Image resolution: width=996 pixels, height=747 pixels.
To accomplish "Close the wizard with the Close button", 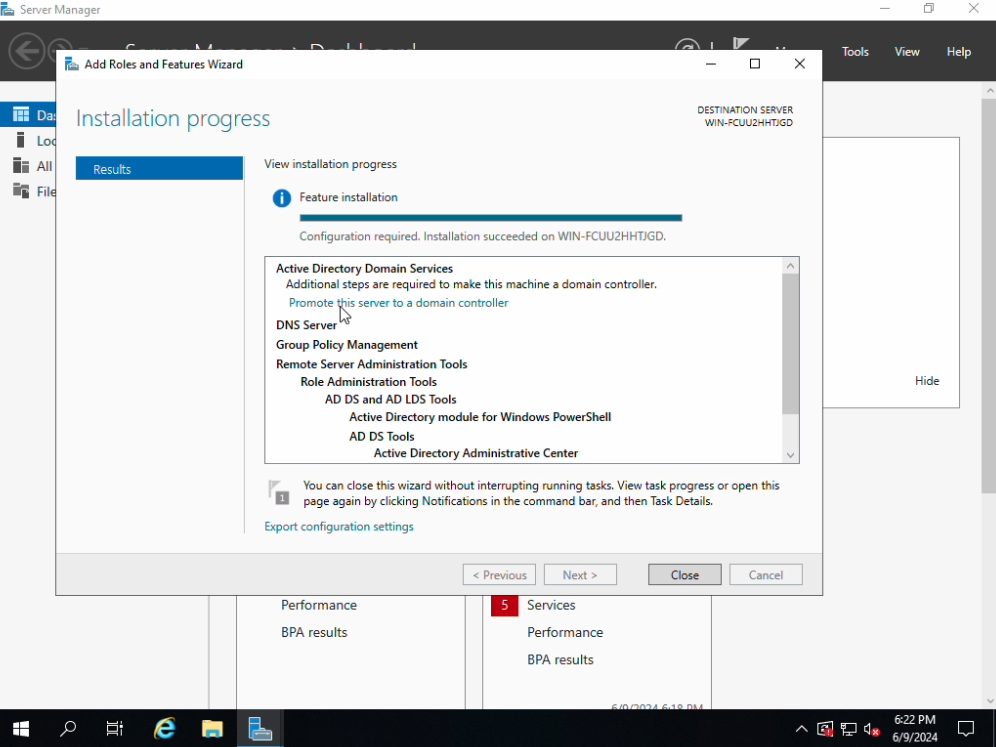I will pos(684,575).
